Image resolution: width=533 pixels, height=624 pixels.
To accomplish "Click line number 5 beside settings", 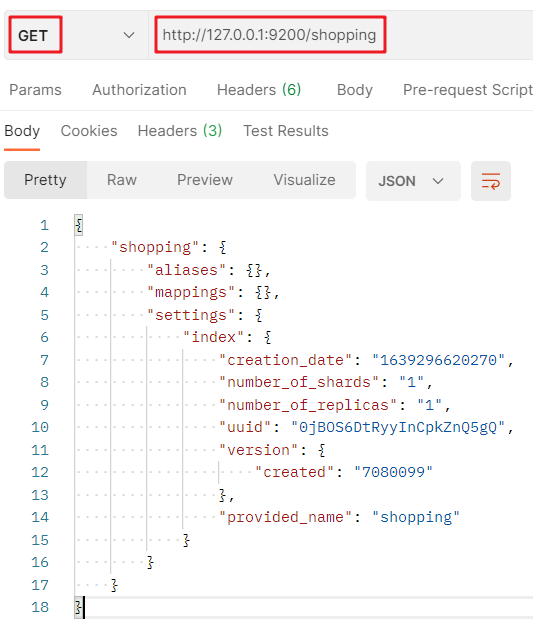I will point(44,315).
